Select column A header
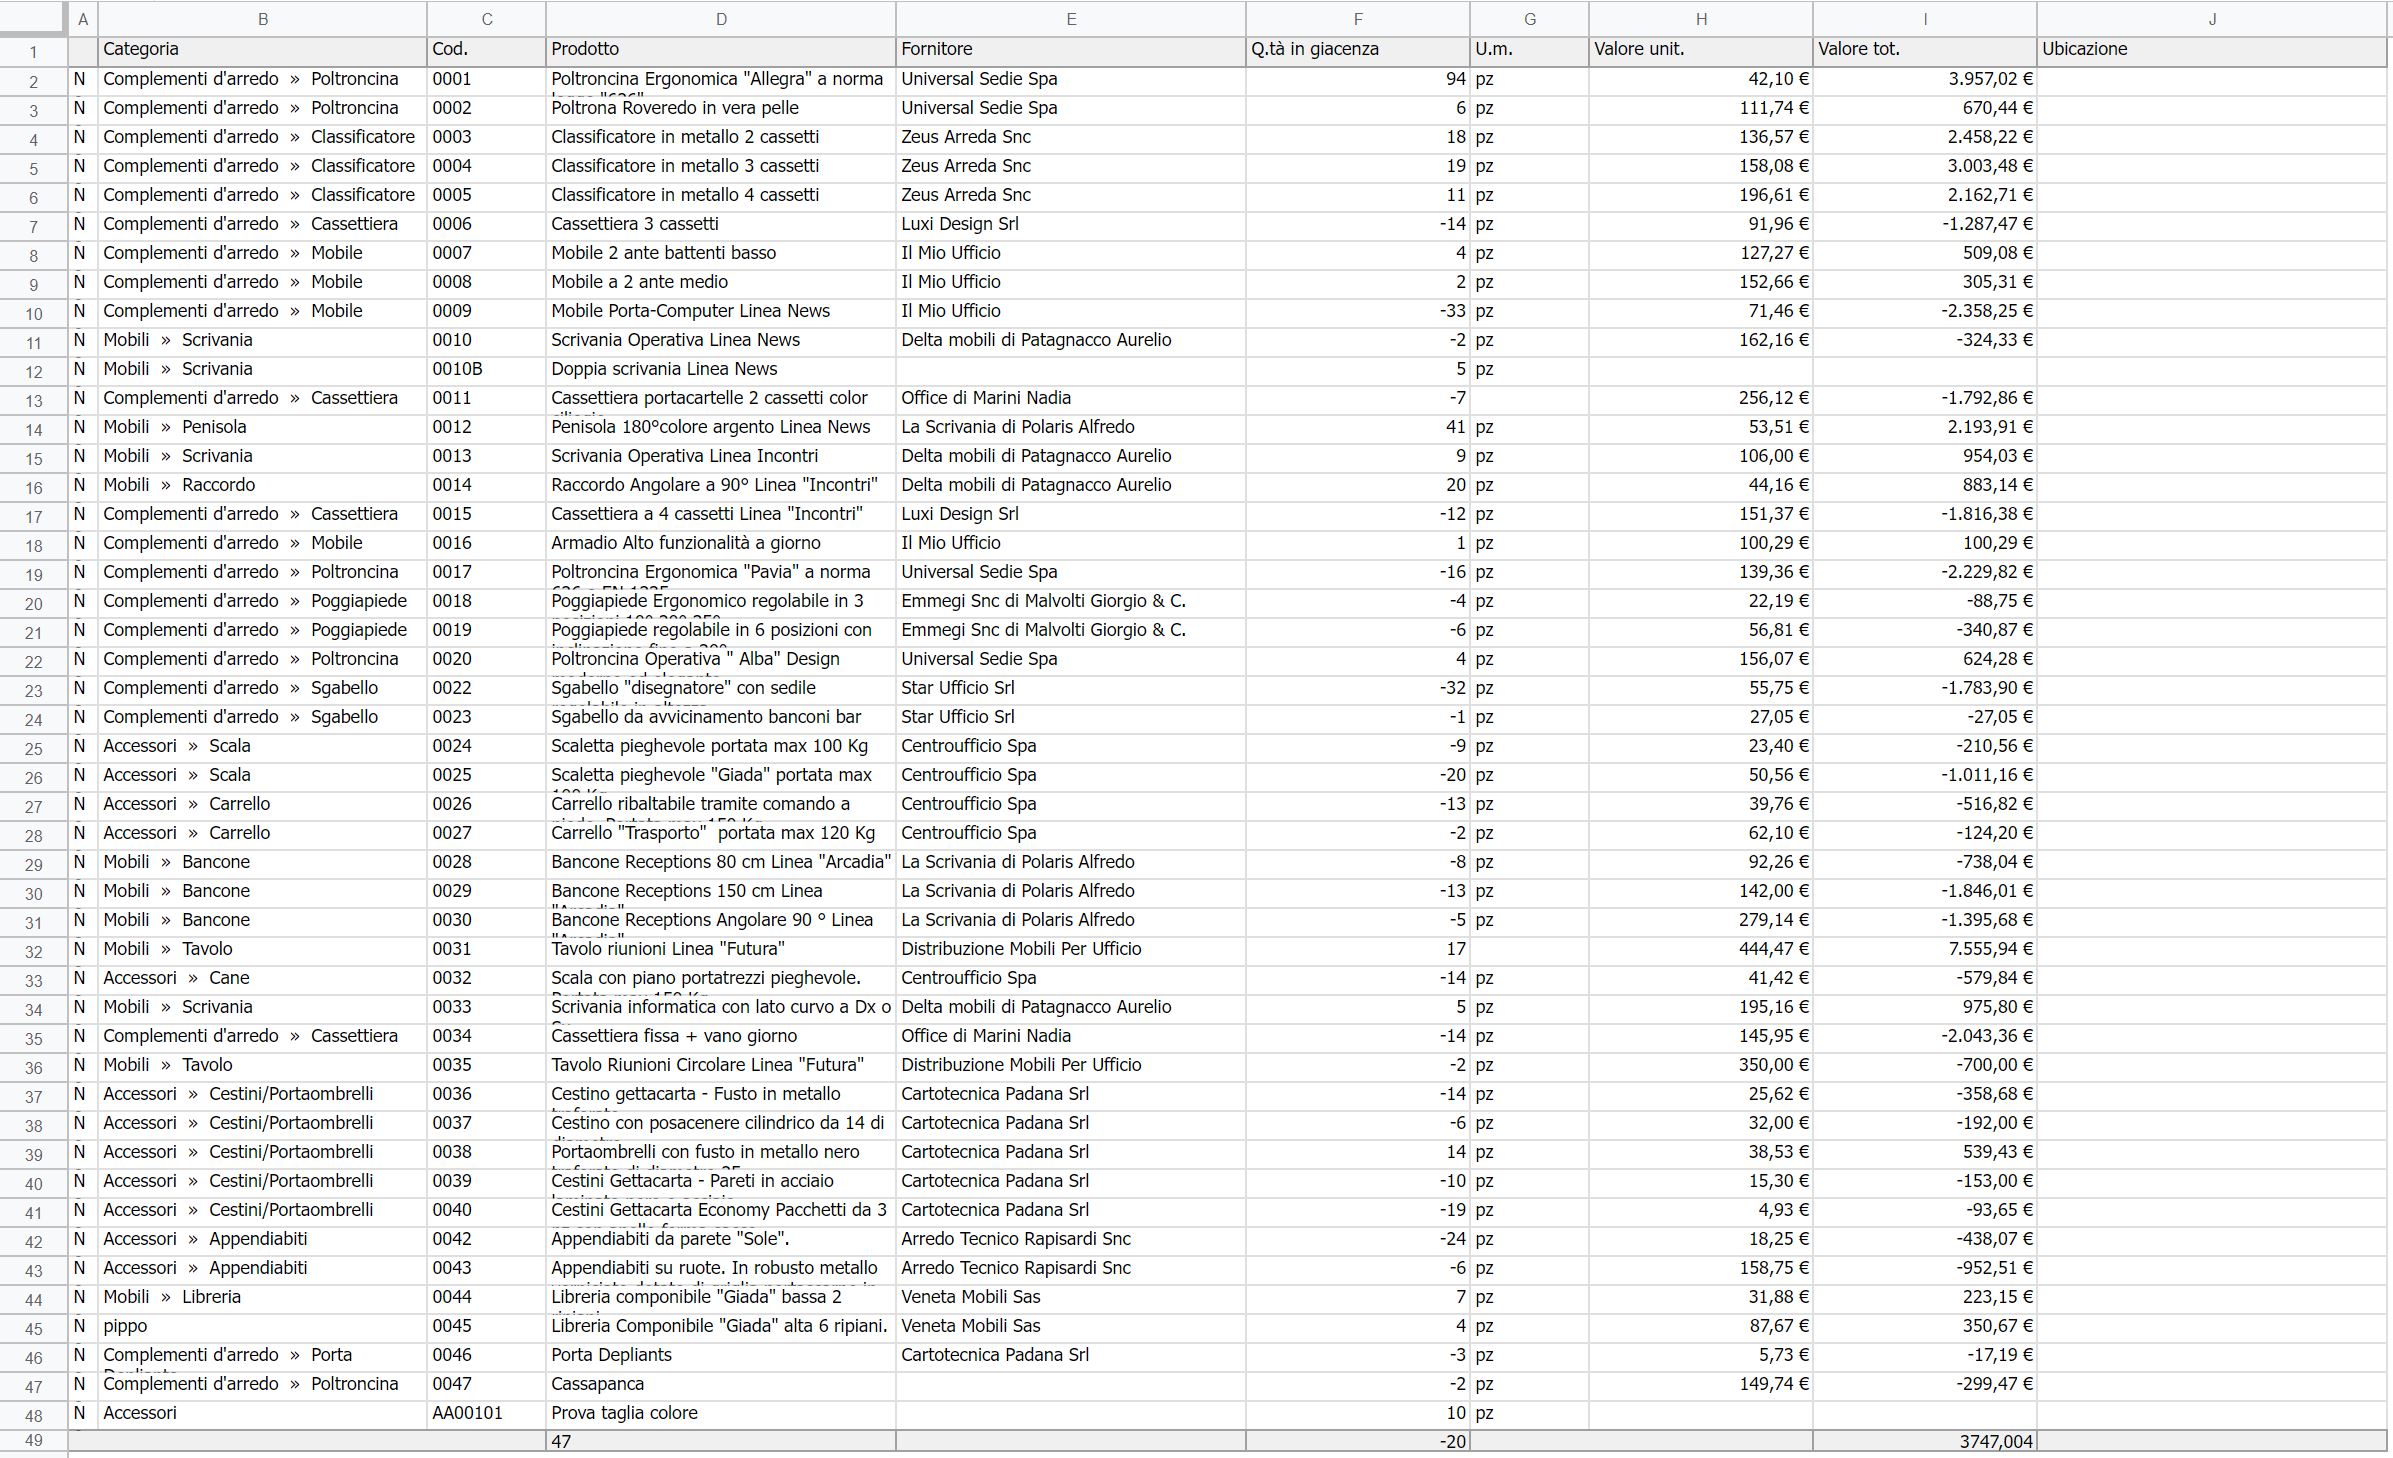The width and height of the screenshot is (2393, 1458). 82,19
